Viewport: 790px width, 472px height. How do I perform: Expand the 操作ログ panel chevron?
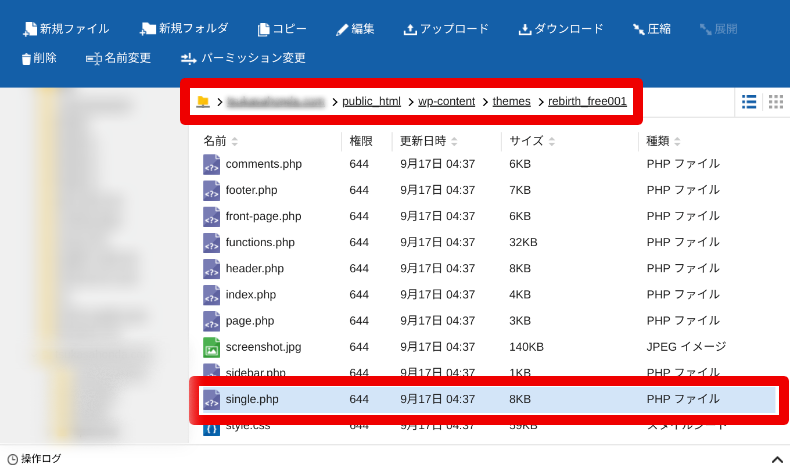click(x=777, y=459)
